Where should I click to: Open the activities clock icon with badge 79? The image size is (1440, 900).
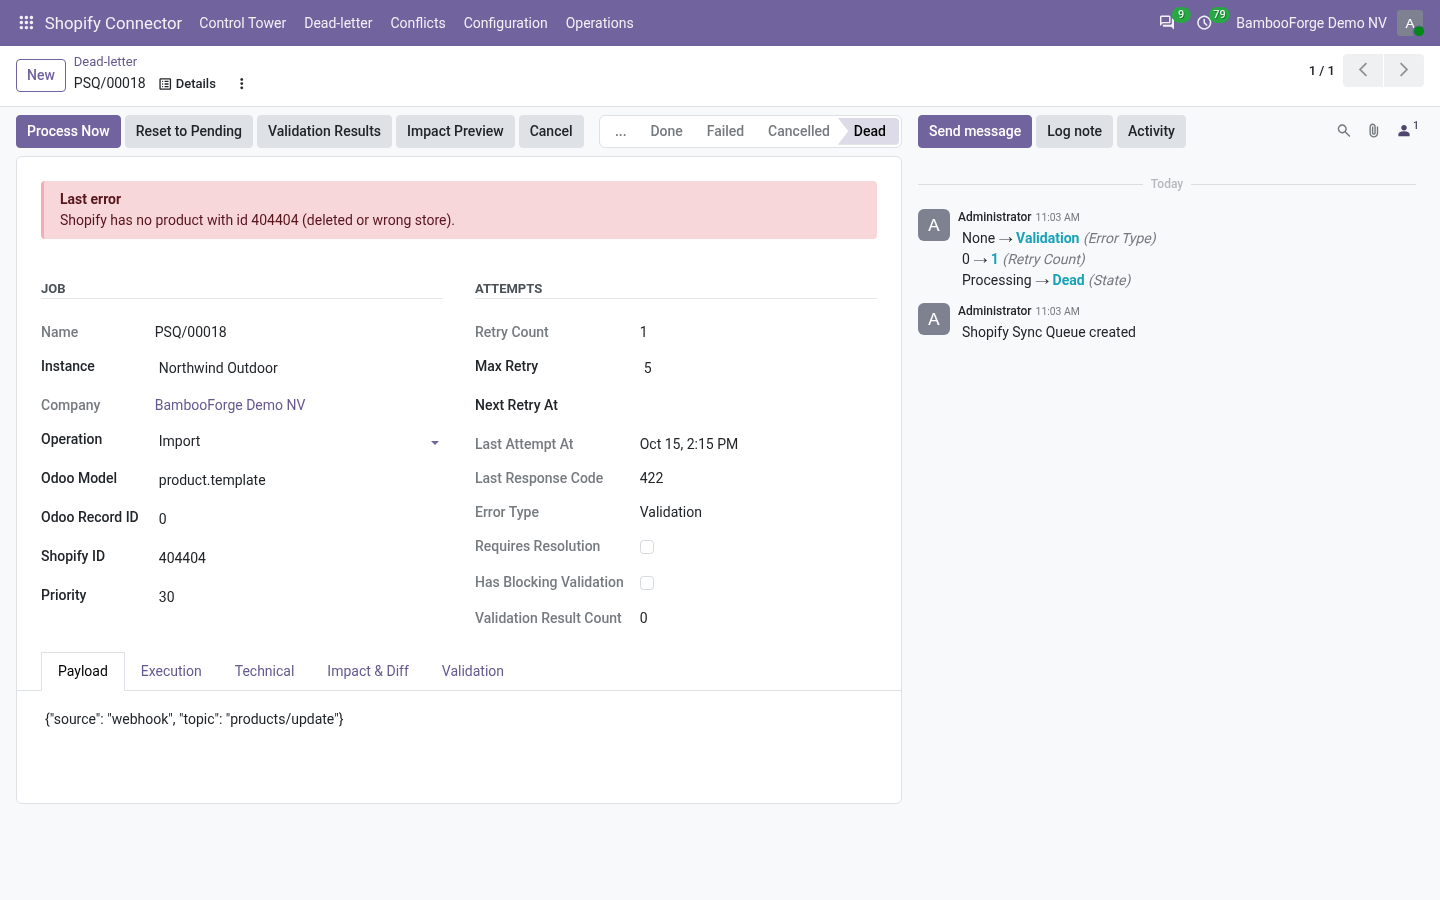1204,22
